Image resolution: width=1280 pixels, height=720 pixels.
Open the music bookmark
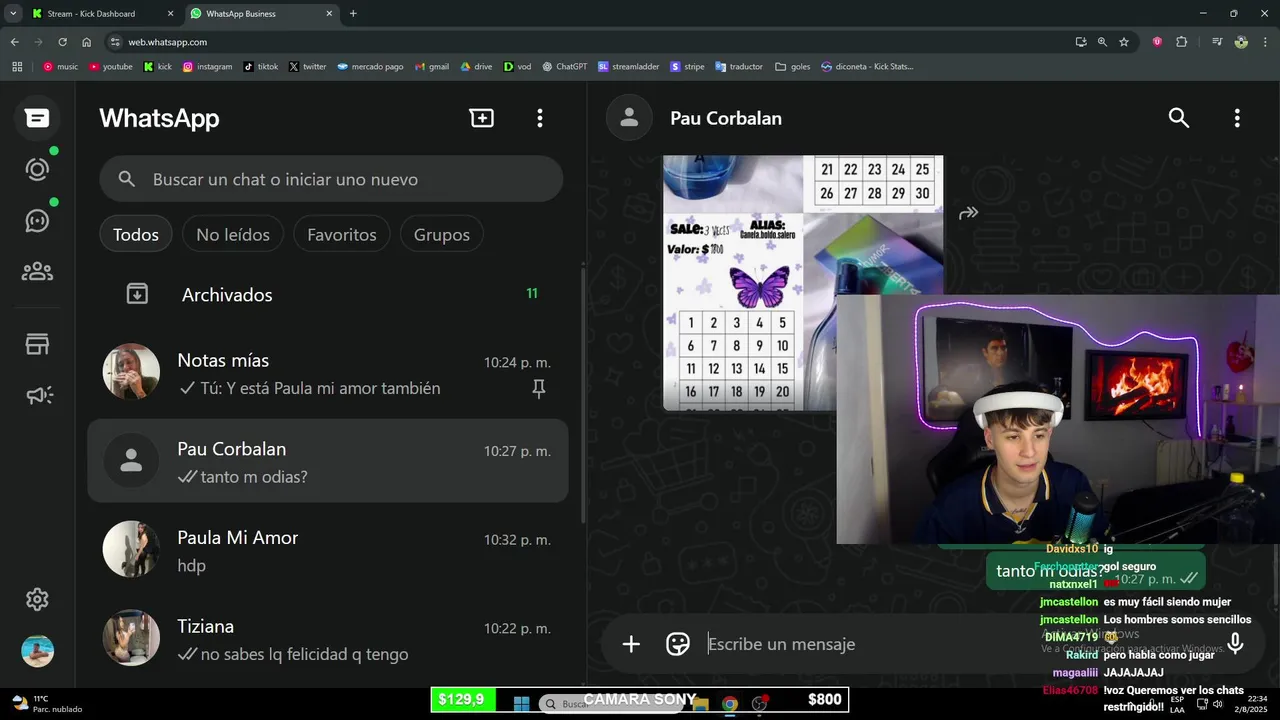[x=60, y=67]
